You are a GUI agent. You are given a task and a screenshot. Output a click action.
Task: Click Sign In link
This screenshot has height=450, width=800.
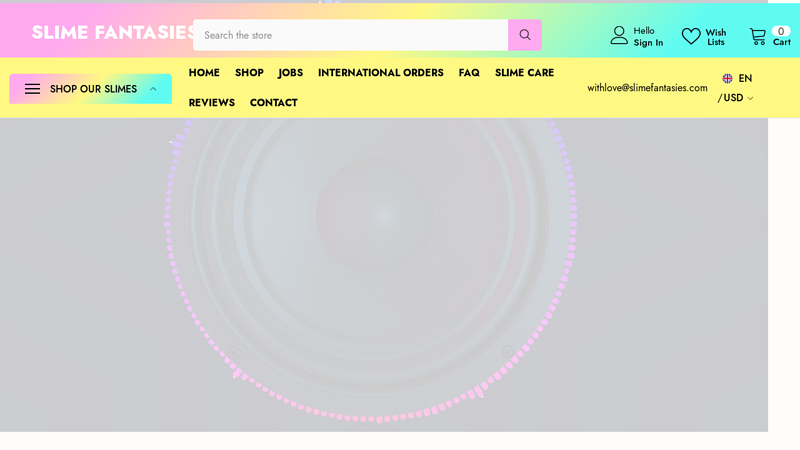coord(648,43)
